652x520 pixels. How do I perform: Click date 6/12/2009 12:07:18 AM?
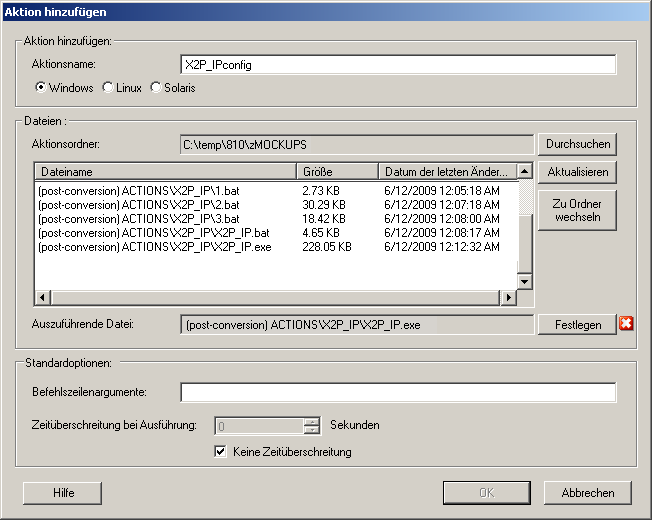pos(442,205)
